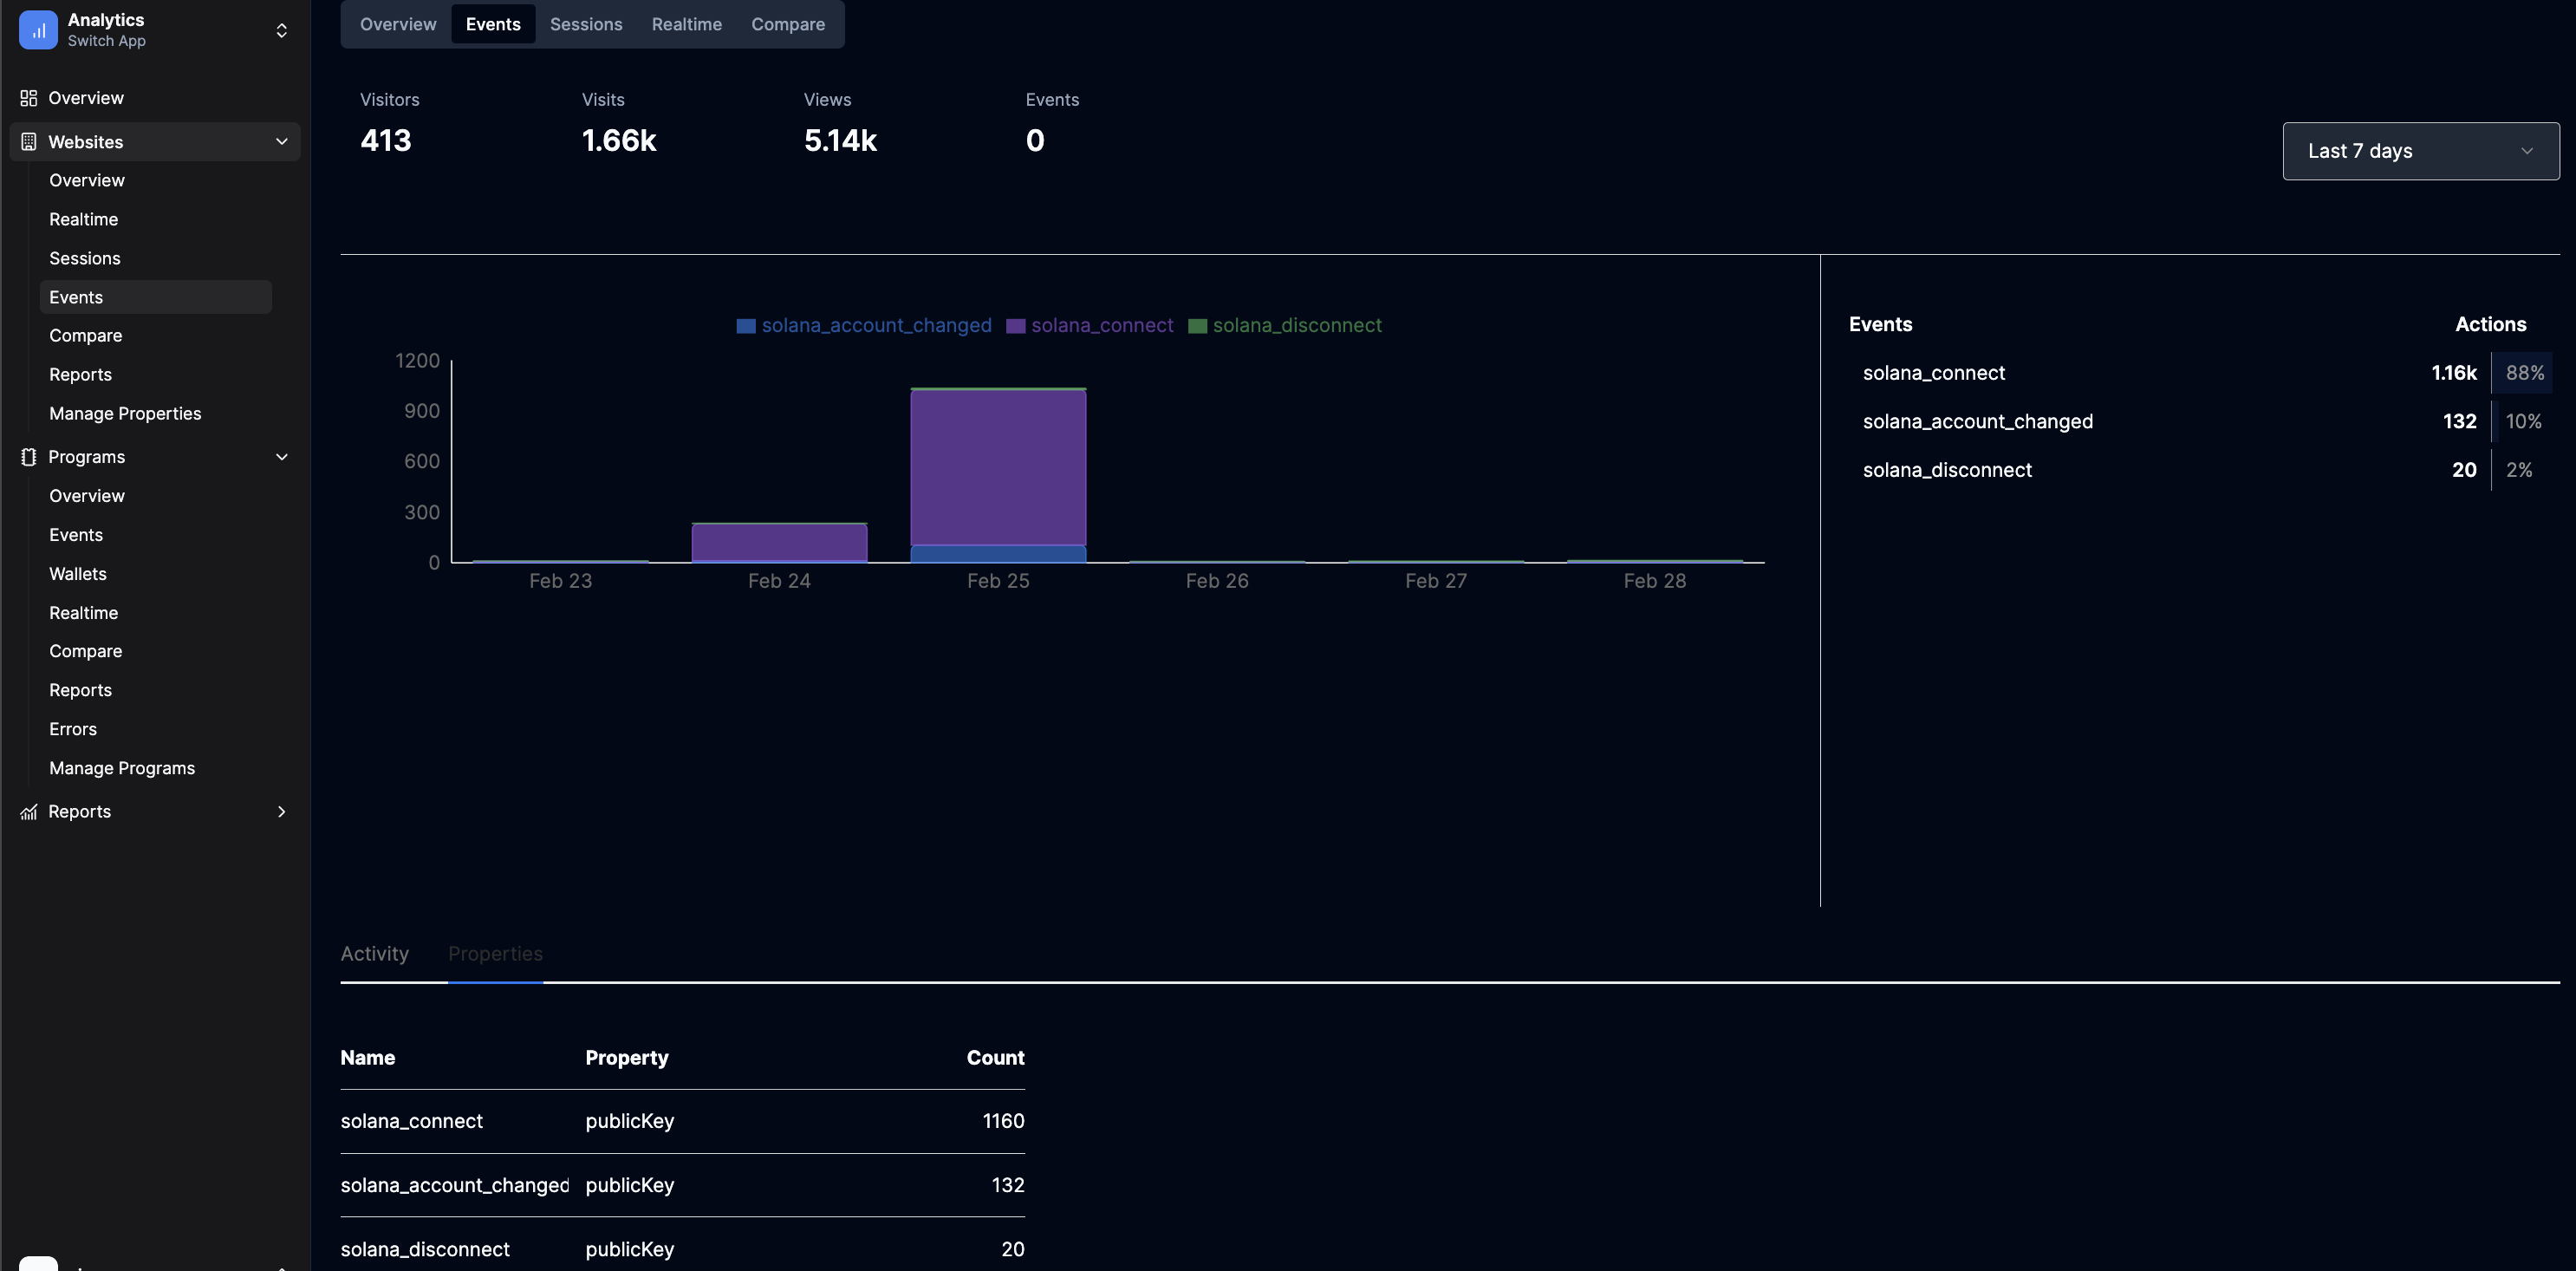This screenshot has width=2576, height=1271.
Task: Click the Visitors 413 metric
Action: (x=390, y=124)
